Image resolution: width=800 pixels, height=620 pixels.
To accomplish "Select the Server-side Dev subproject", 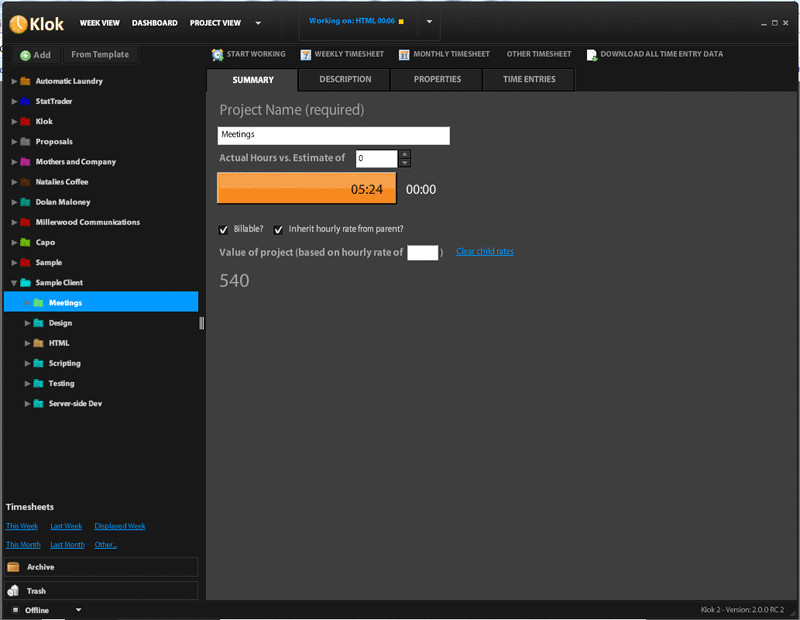I will tap(75, 404).
